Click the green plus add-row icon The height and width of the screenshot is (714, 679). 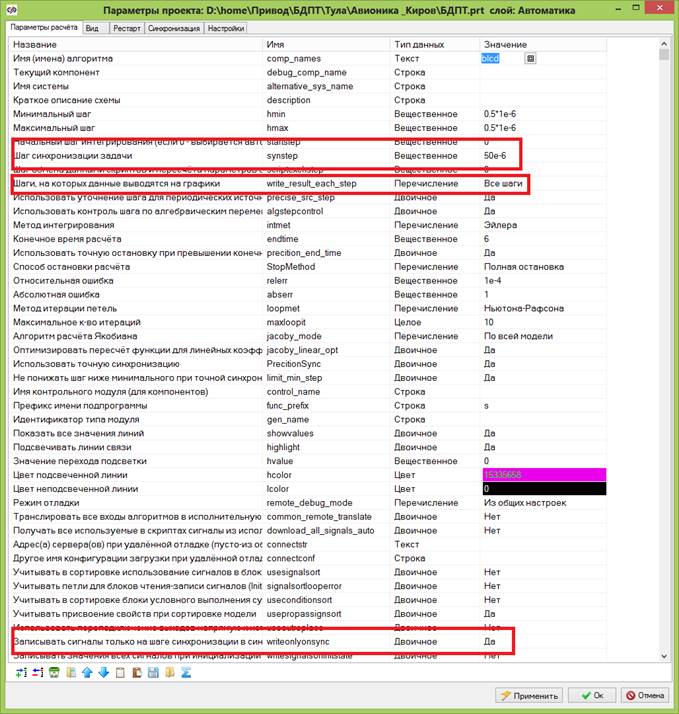pyautogui.click(x=20, y=673)
